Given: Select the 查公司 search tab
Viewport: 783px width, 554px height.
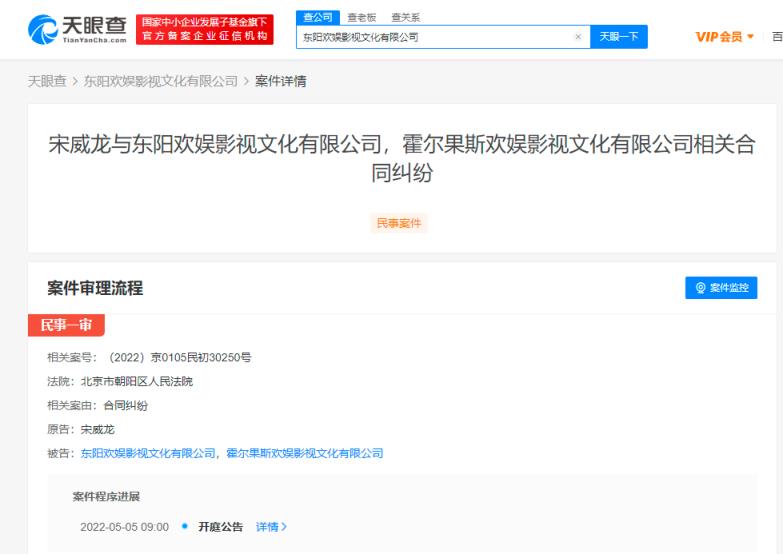Looking at the screenshot, I should pyautogui.click(x=318, y=17).
